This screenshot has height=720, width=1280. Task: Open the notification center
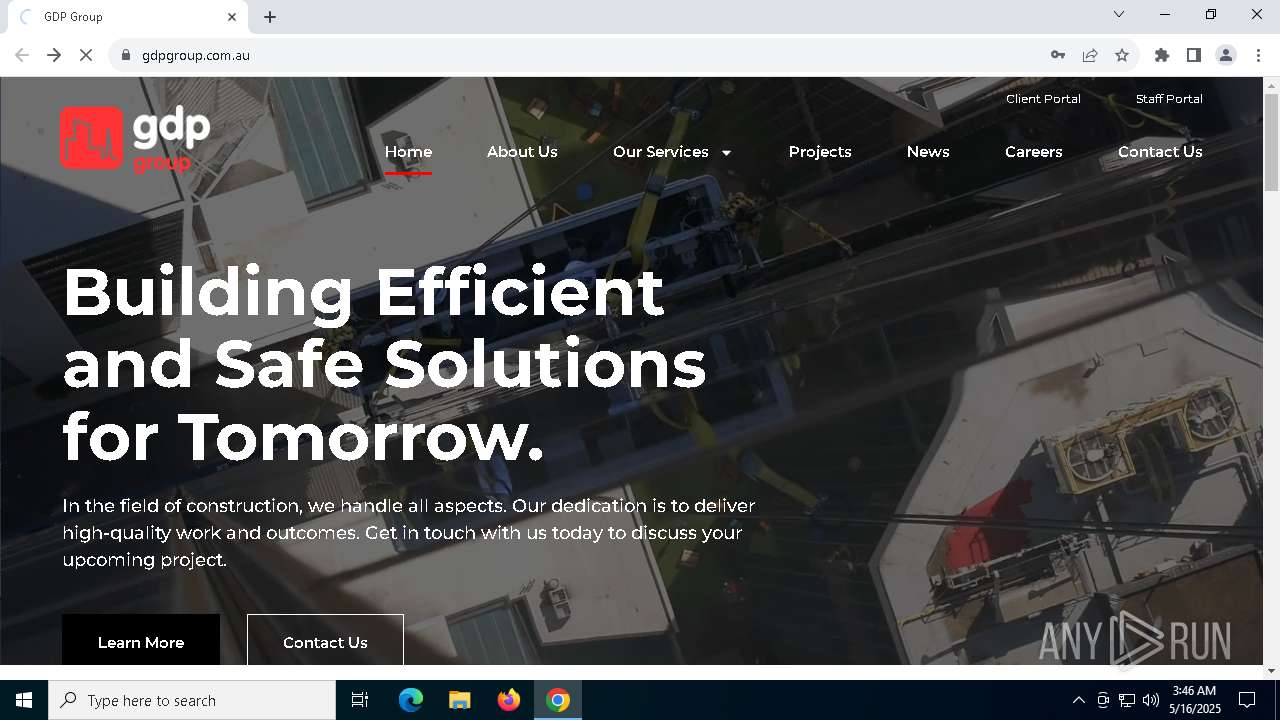(x=1247, y=700)
